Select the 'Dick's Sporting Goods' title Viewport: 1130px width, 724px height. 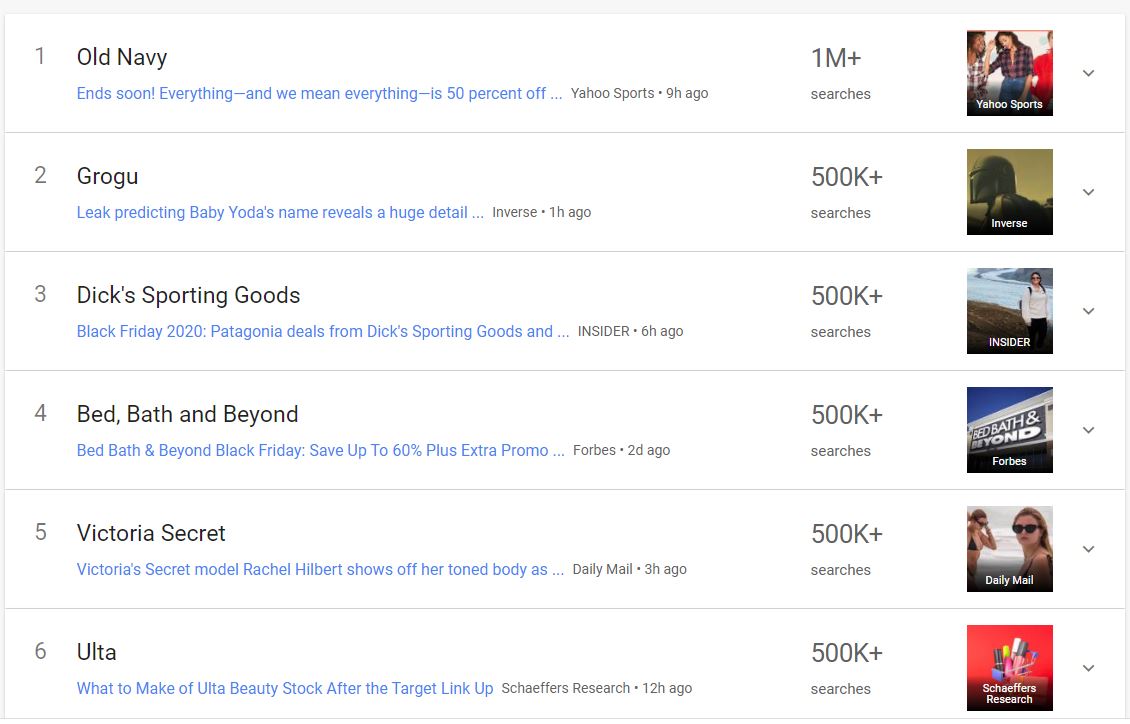188,295
